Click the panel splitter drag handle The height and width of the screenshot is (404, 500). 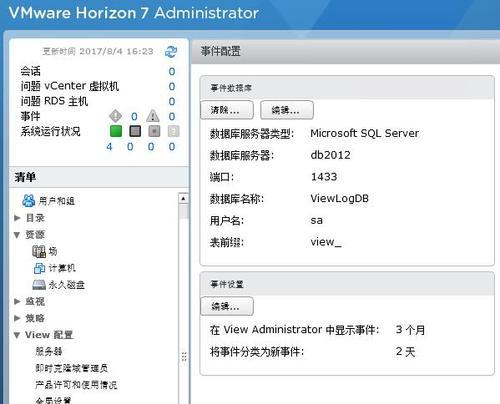coord(184,357)
